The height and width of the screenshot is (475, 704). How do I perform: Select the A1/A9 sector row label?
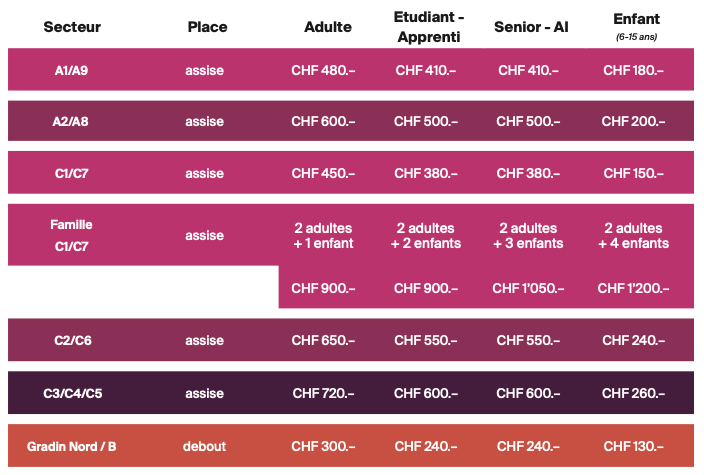(x=71, y=70)
